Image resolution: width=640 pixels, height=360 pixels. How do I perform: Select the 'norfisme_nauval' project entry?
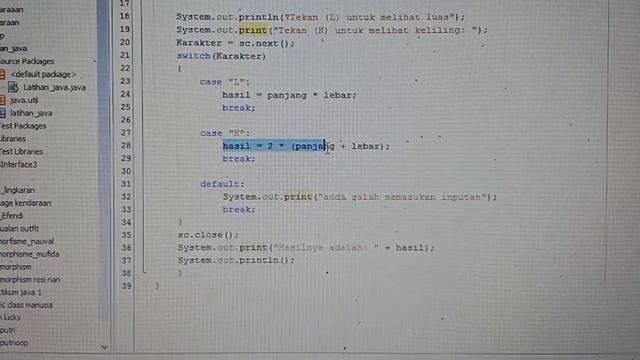click(27, 241)
